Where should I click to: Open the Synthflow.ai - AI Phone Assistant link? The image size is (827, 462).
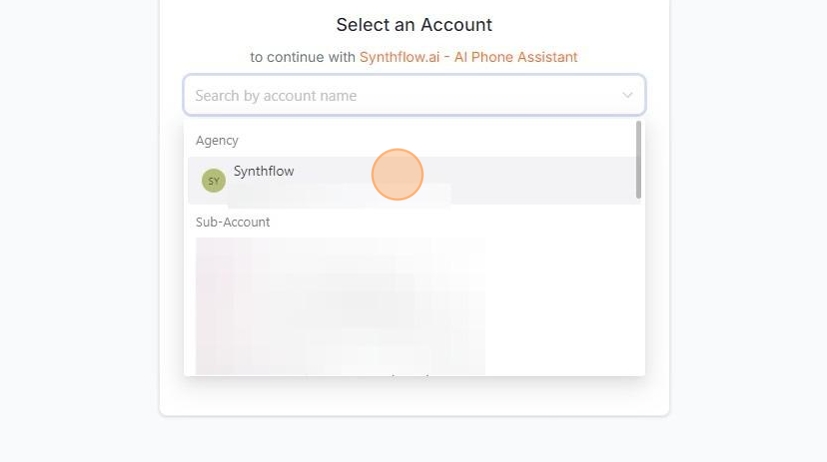click(x=468, y=57)
